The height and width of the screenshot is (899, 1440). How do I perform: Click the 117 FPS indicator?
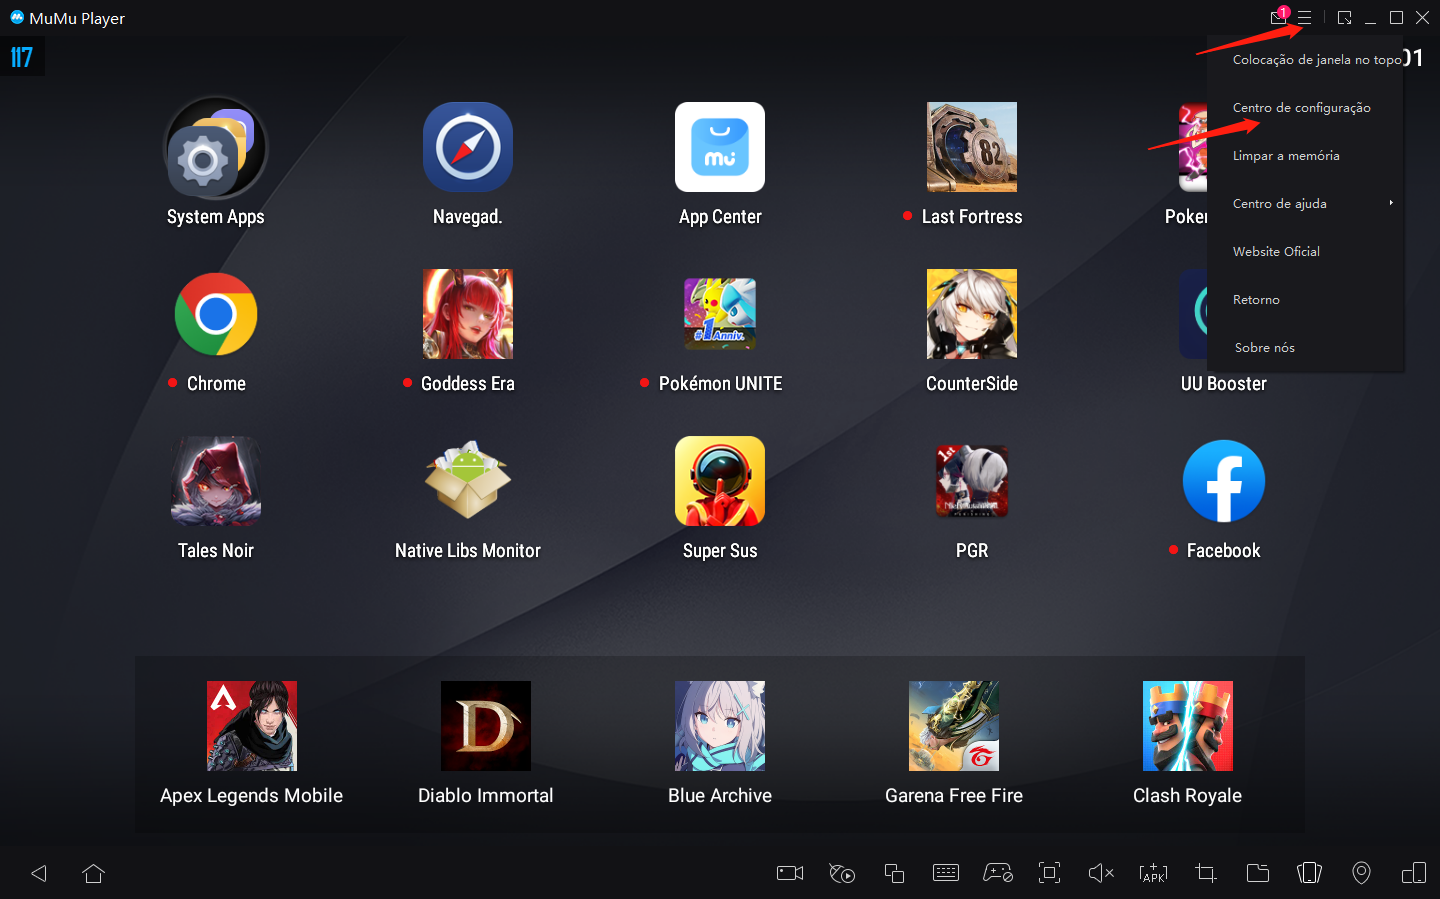click(x=22, y=57)
